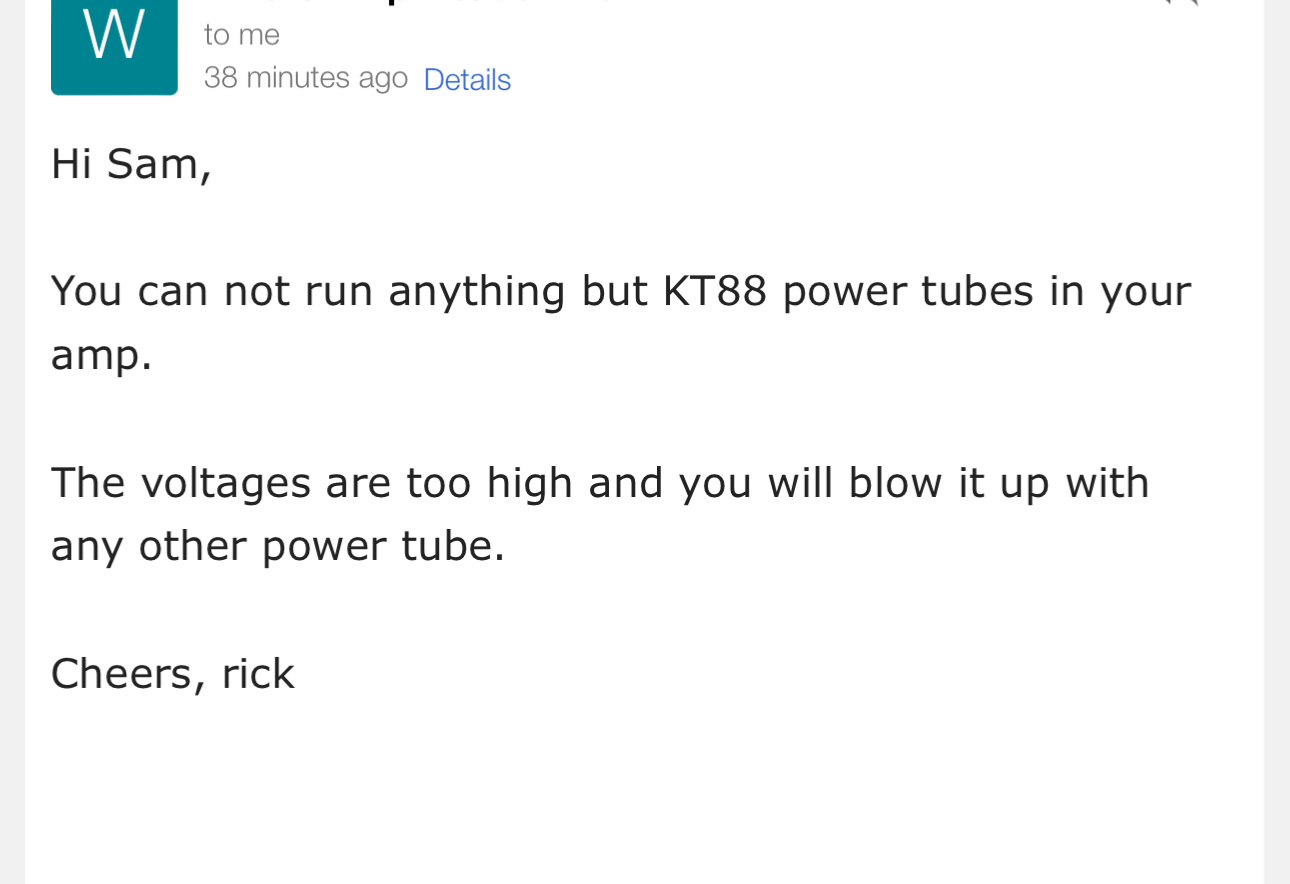This screenshot has width=1290, height=884.
Task: Click the word "will" in the second paragraph
Action: 800,483
